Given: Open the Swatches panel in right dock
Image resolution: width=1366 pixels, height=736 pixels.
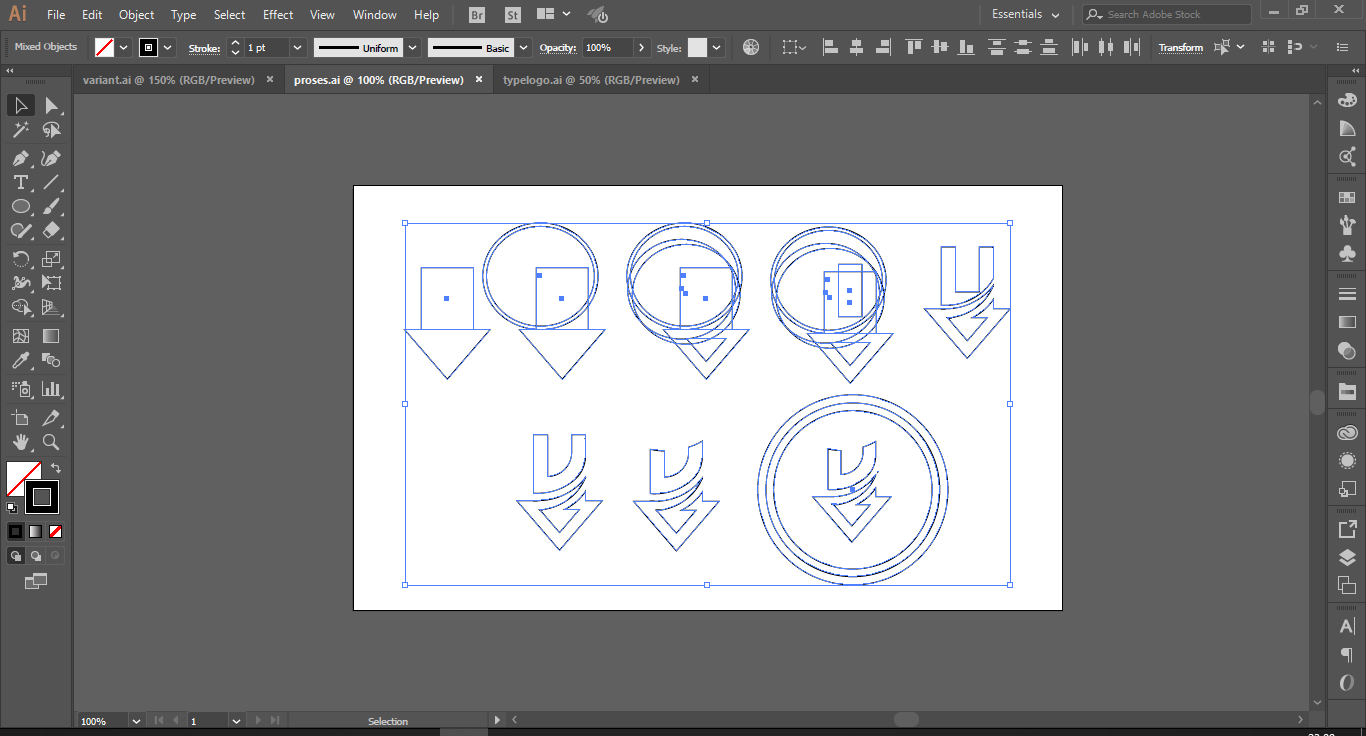Looking at the screenshot, I should [x=1347, y=197].
